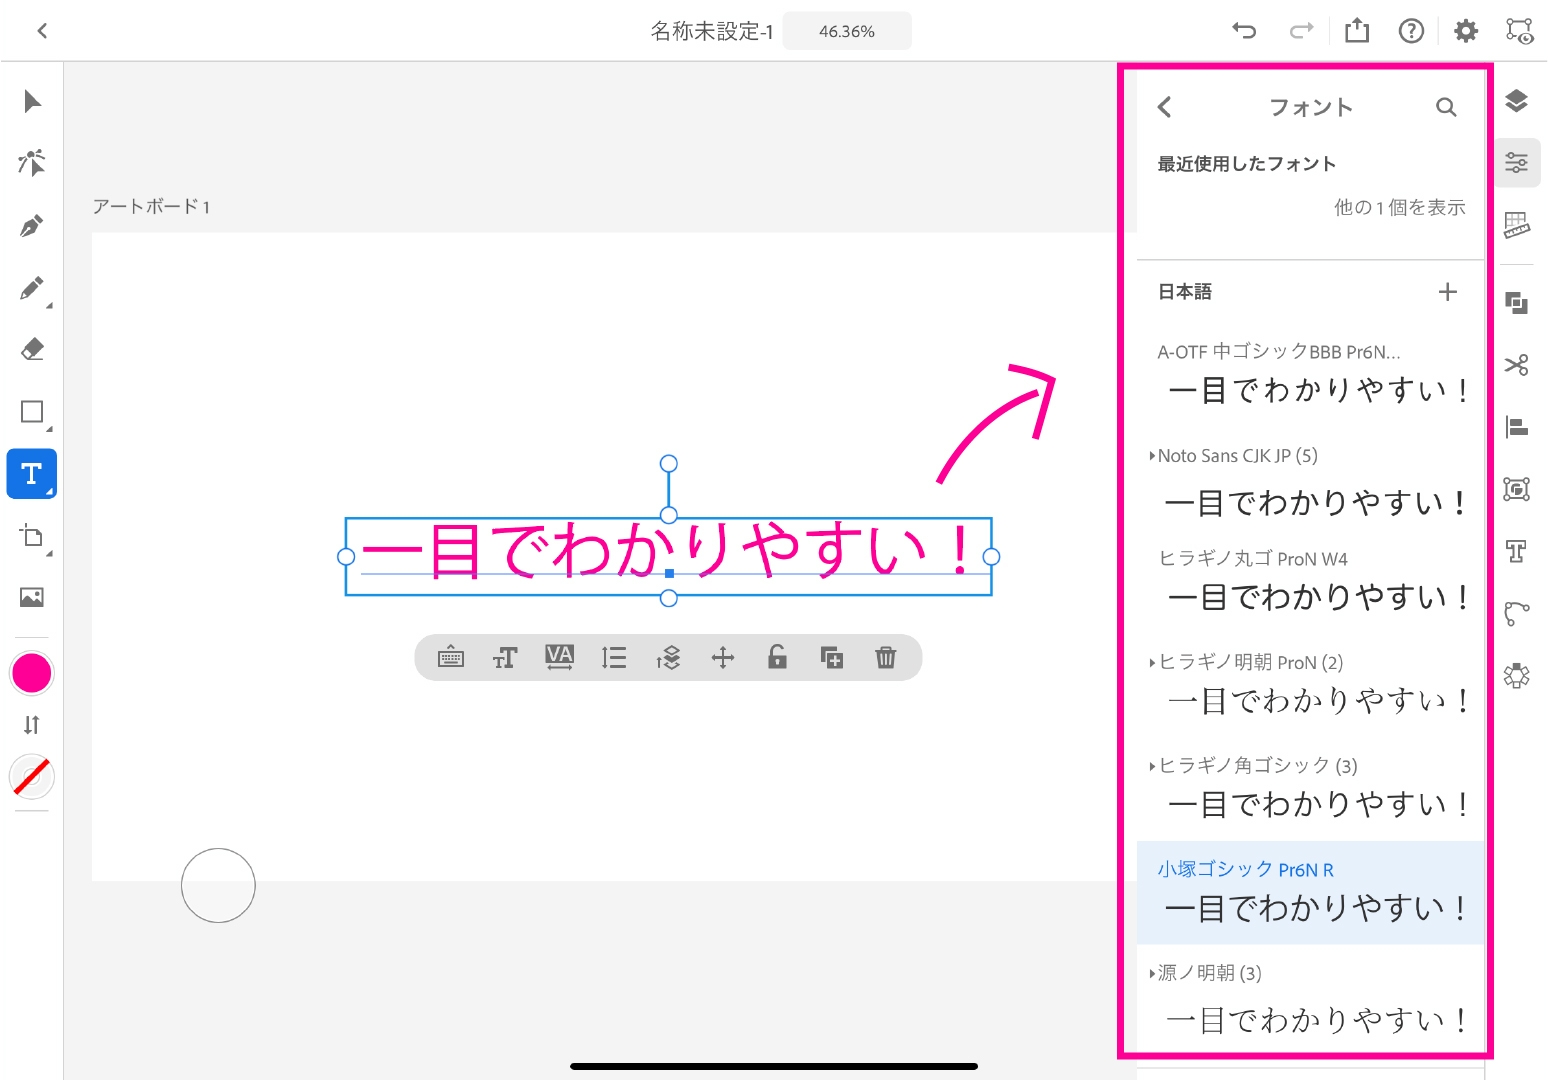Screen dimensions: 1548x1080
Task: Open the scissors cut tool panel
Action: pos(1516,365)
